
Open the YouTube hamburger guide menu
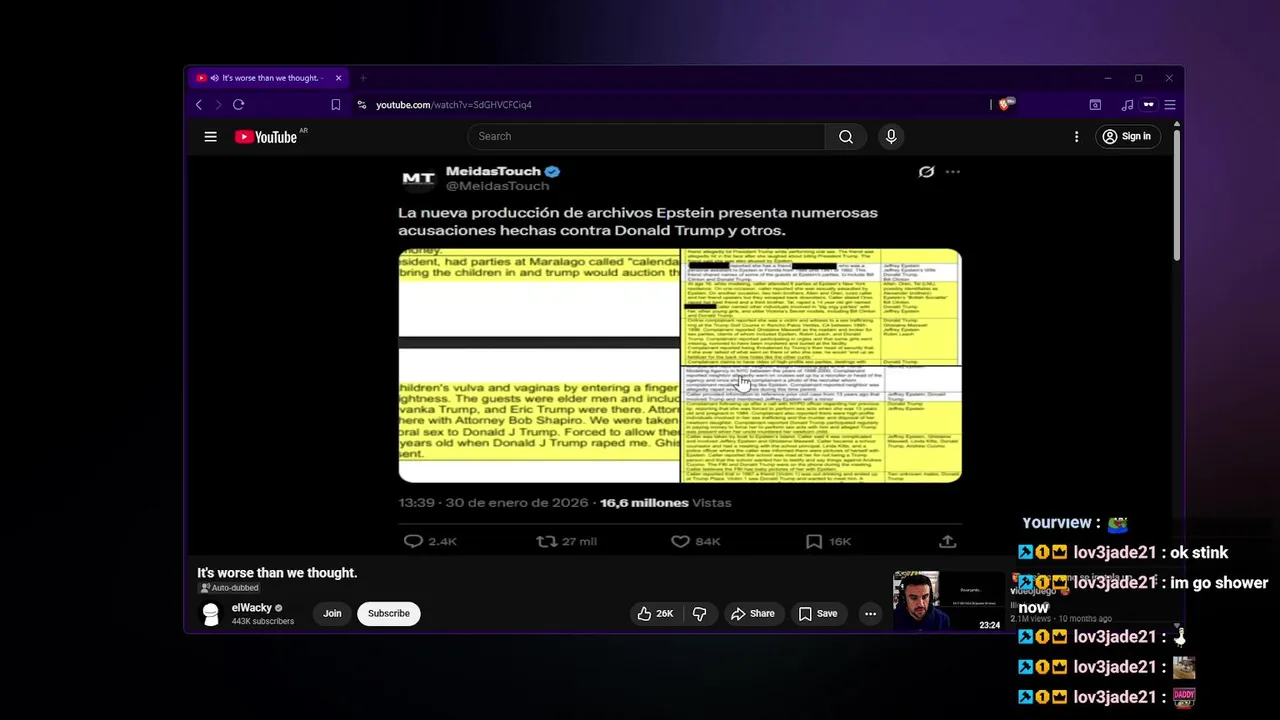click(210, 137)
